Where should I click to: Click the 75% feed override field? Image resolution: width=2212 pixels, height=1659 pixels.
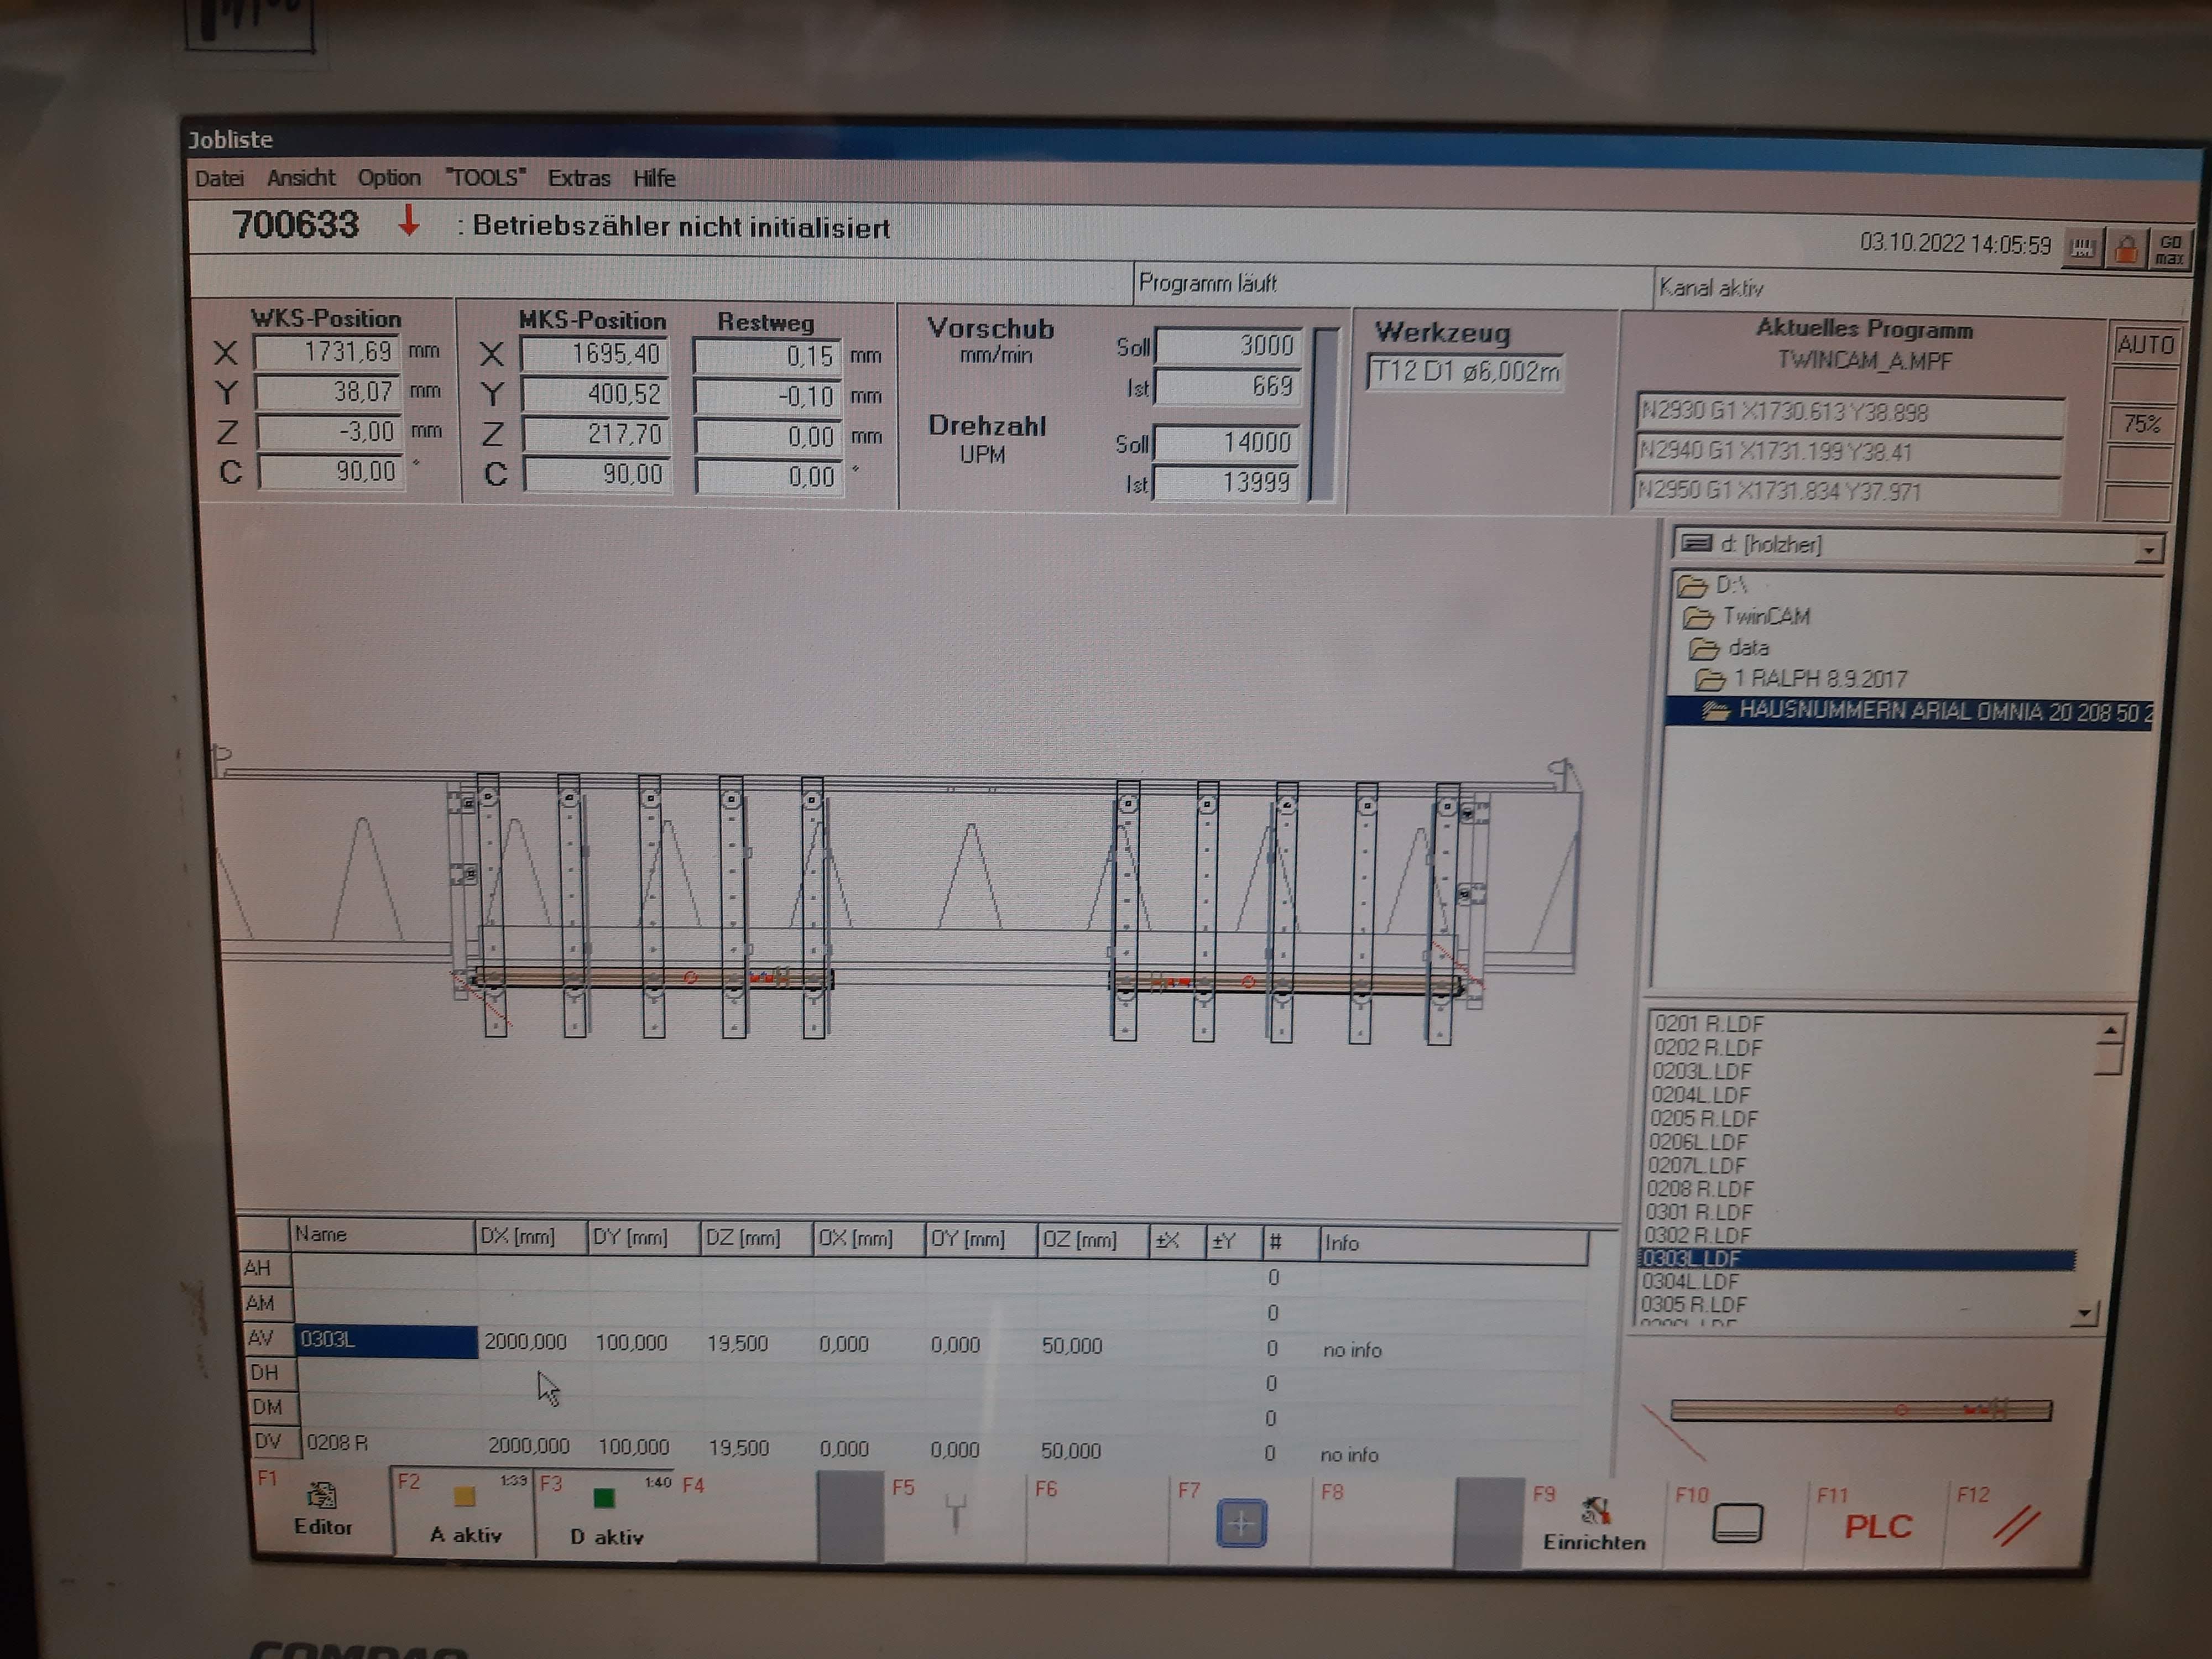tap(2142, 424)
